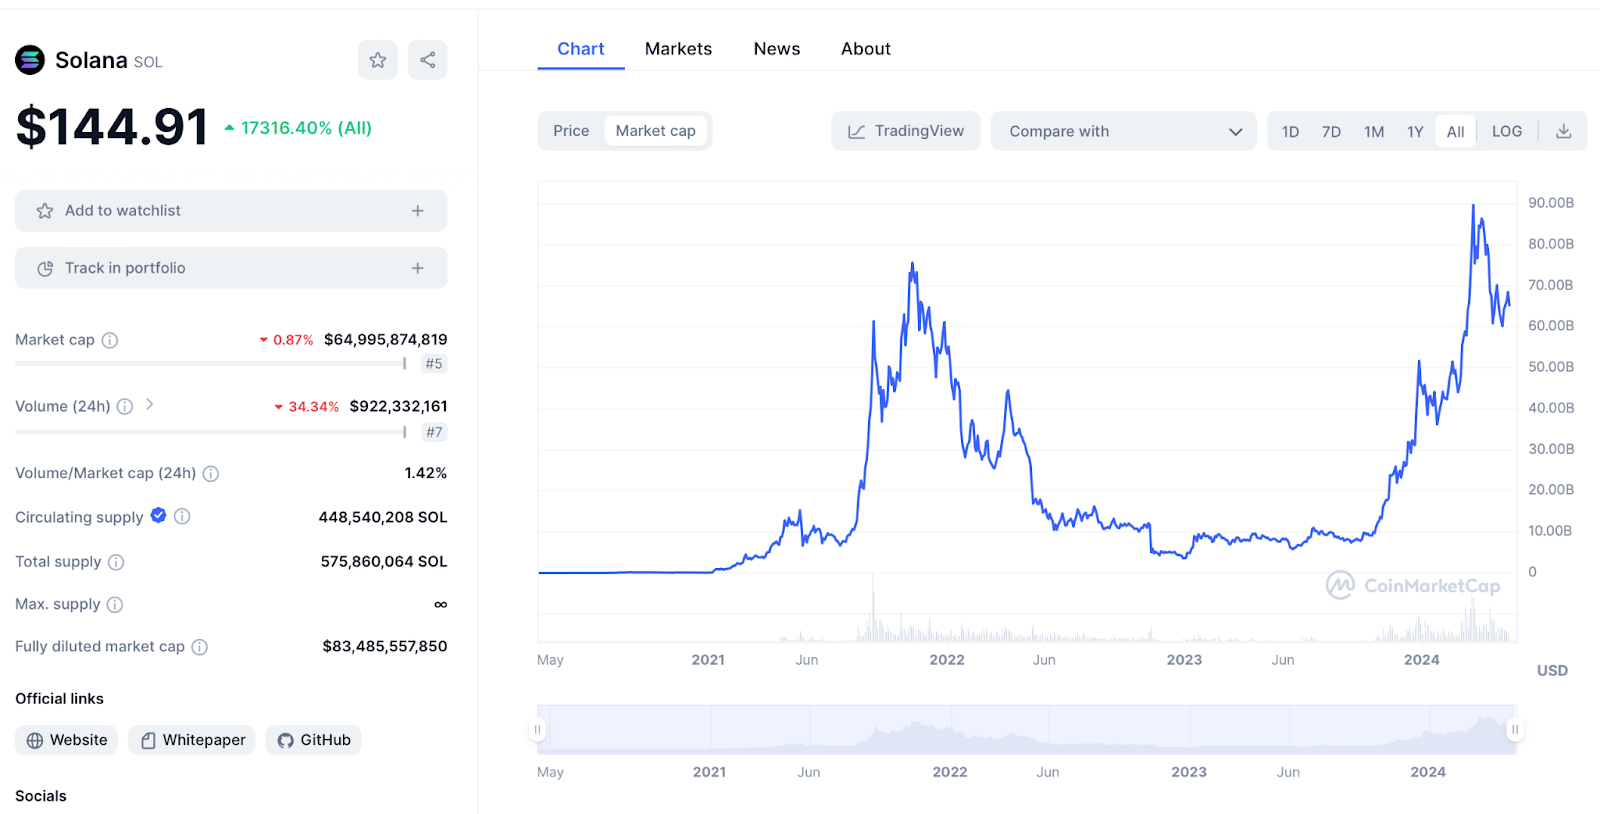Click total supply 575,860,064 SOL
The image size is (1600, 814).
[384, 562]
